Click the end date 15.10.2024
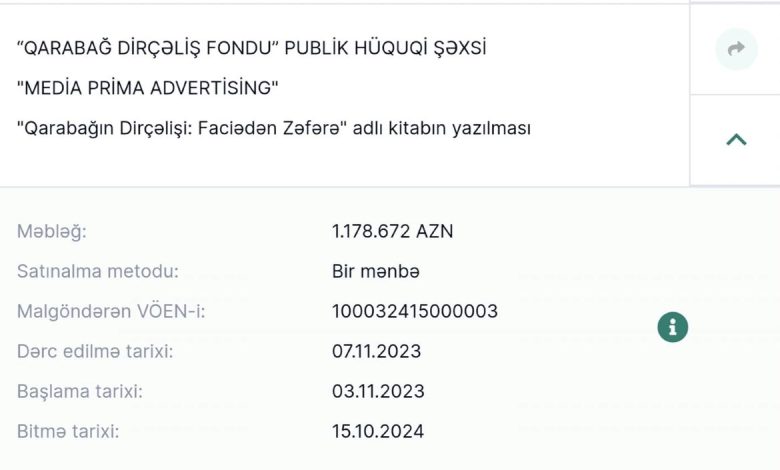The image size is (780, 470). [x=378, y=431]
